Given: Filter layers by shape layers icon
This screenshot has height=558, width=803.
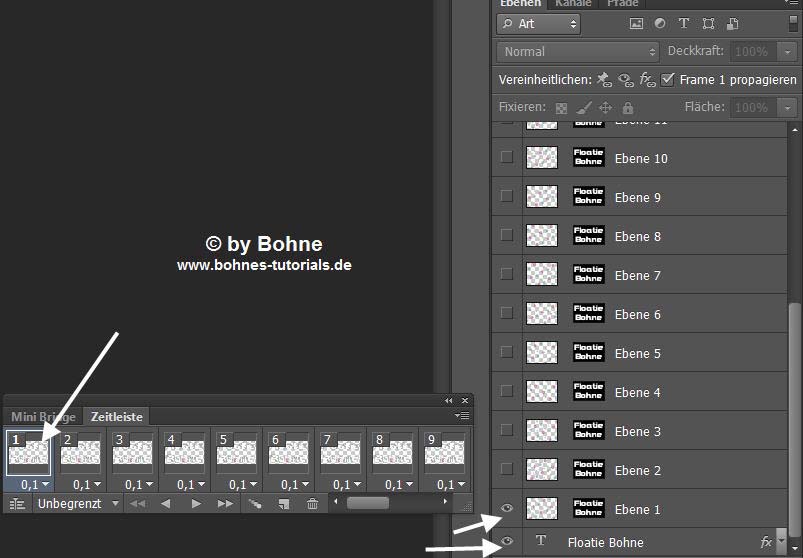Looking at the screenshot, I should point(708,23).
